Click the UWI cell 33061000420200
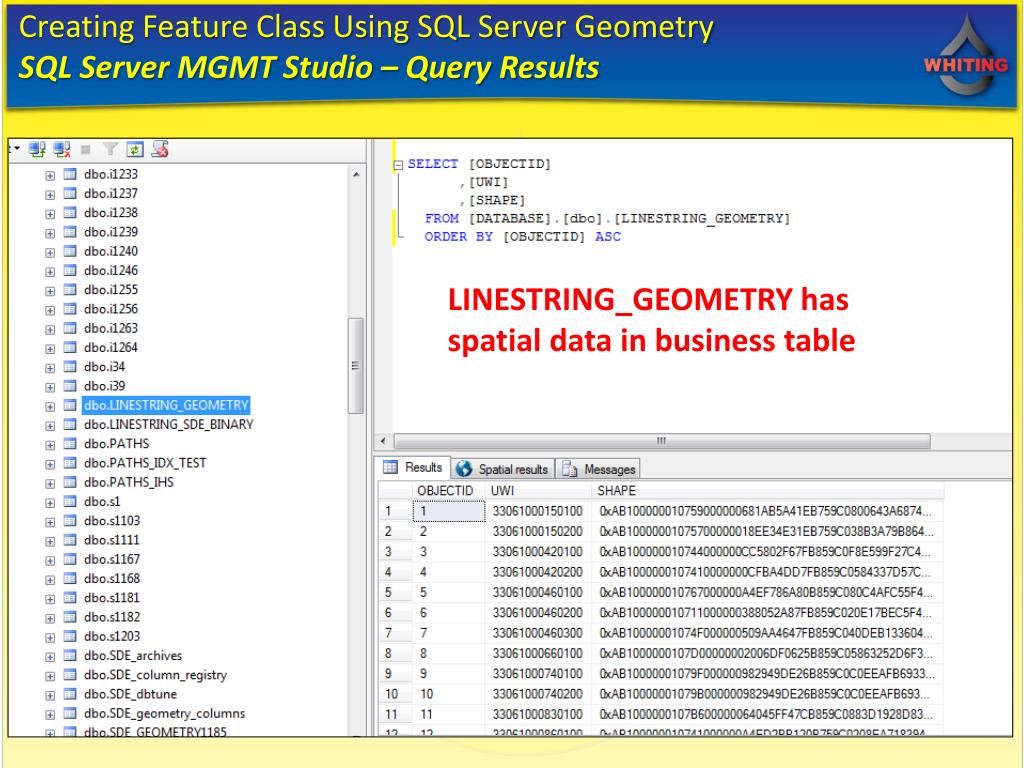1024x768 pixels. point(537,572)
